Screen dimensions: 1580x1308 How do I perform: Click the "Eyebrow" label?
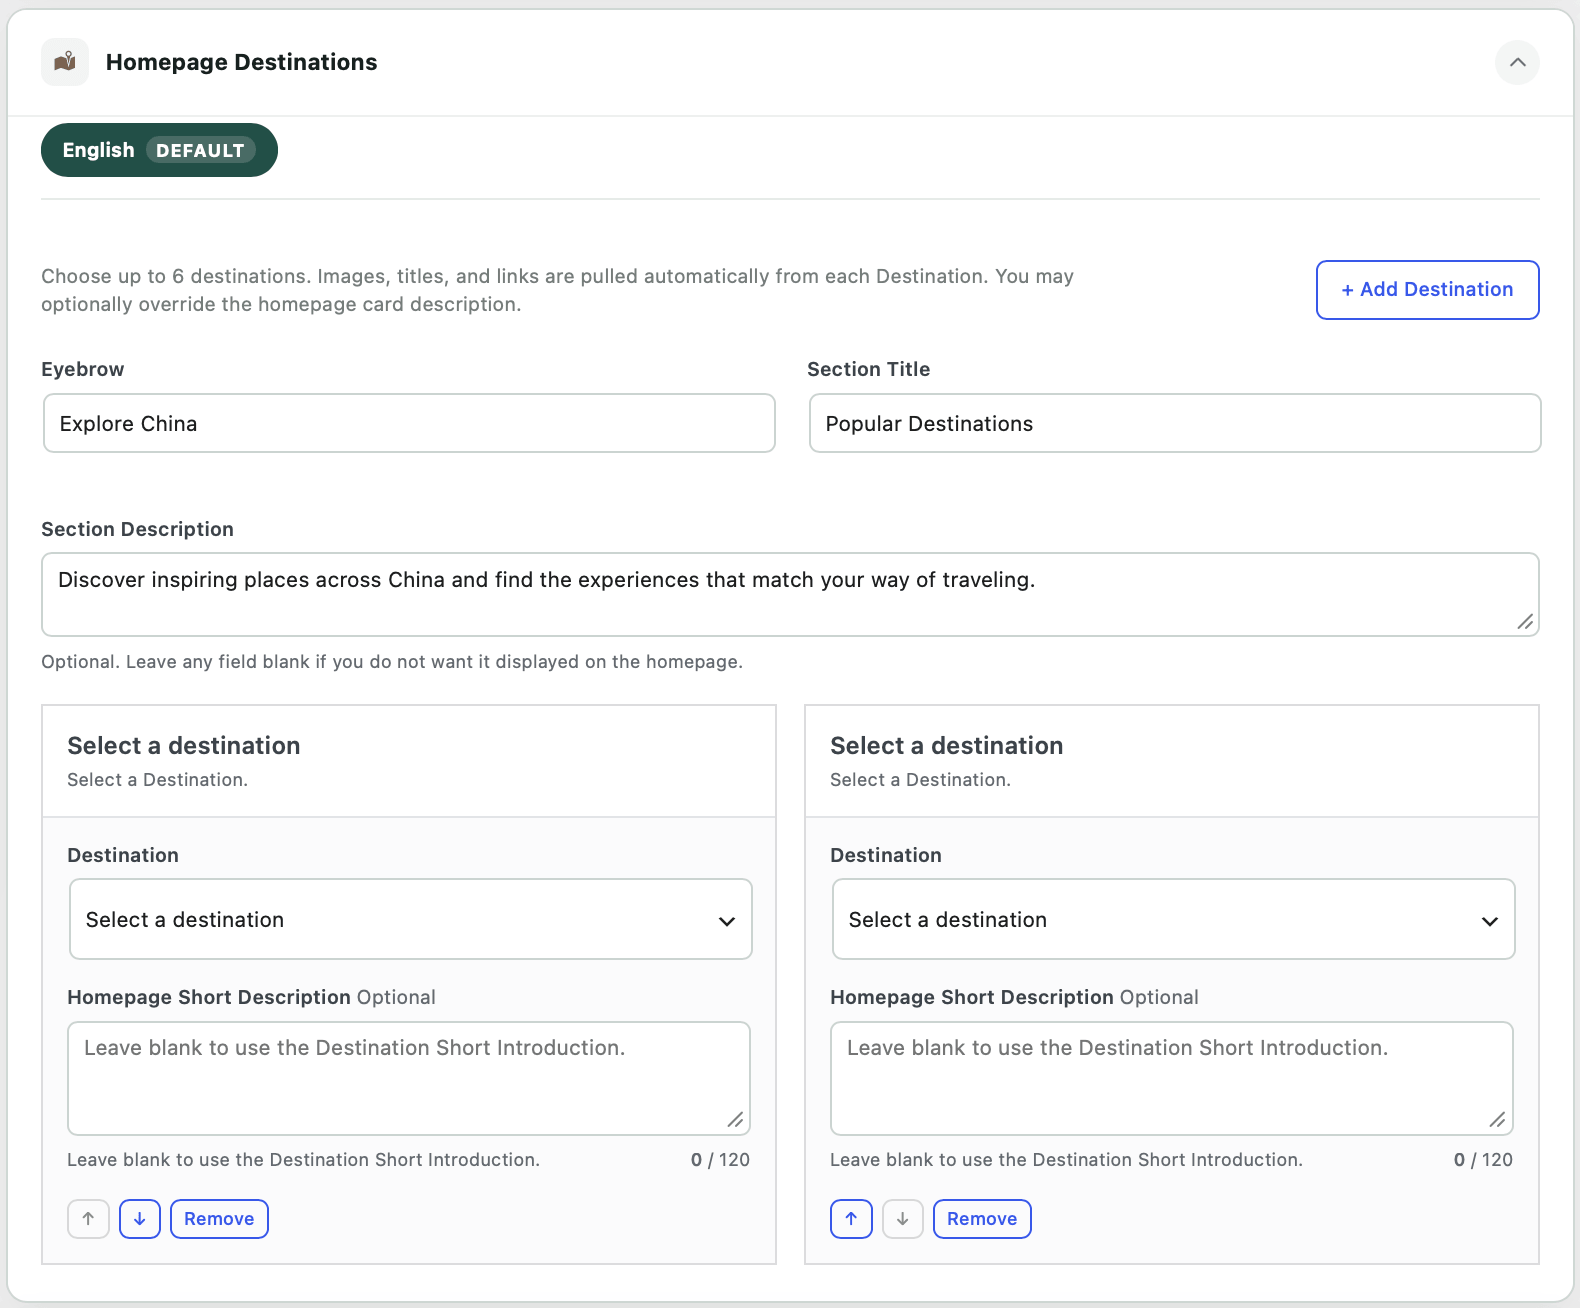pyautogui.click(x=83, y=369)
